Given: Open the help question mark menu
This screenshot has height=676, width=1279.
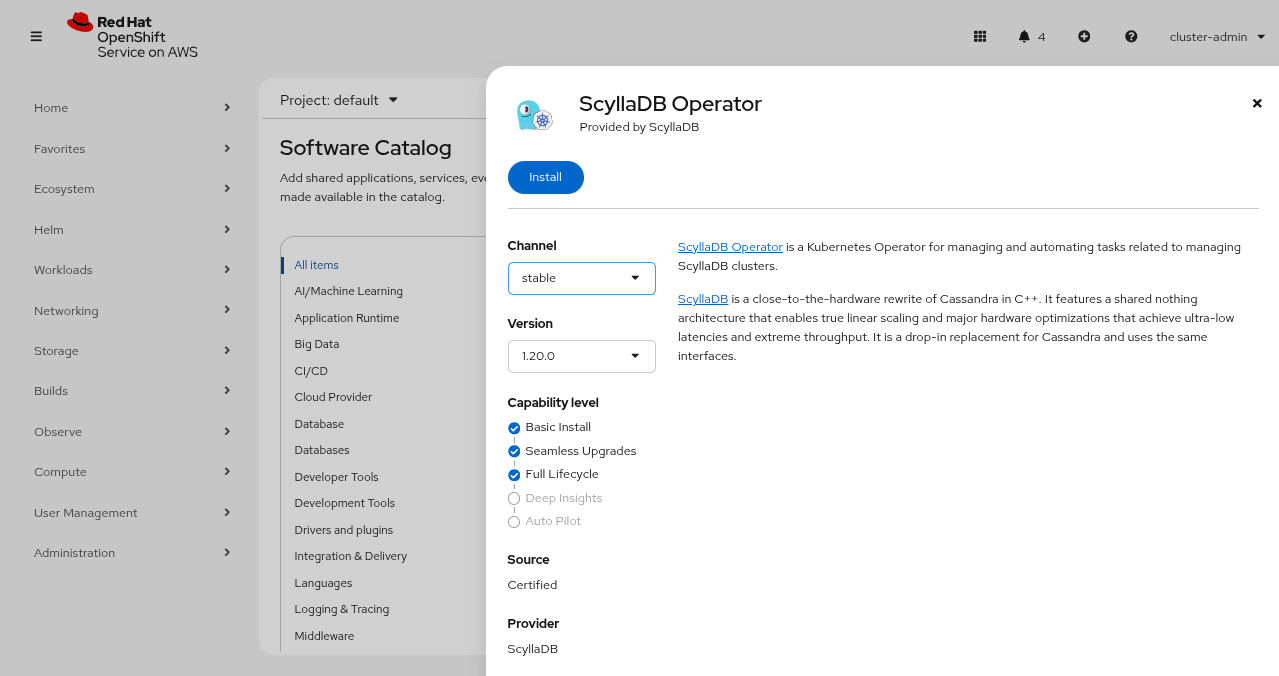Looking at the screenshot, I should (x=1131, y=37).
